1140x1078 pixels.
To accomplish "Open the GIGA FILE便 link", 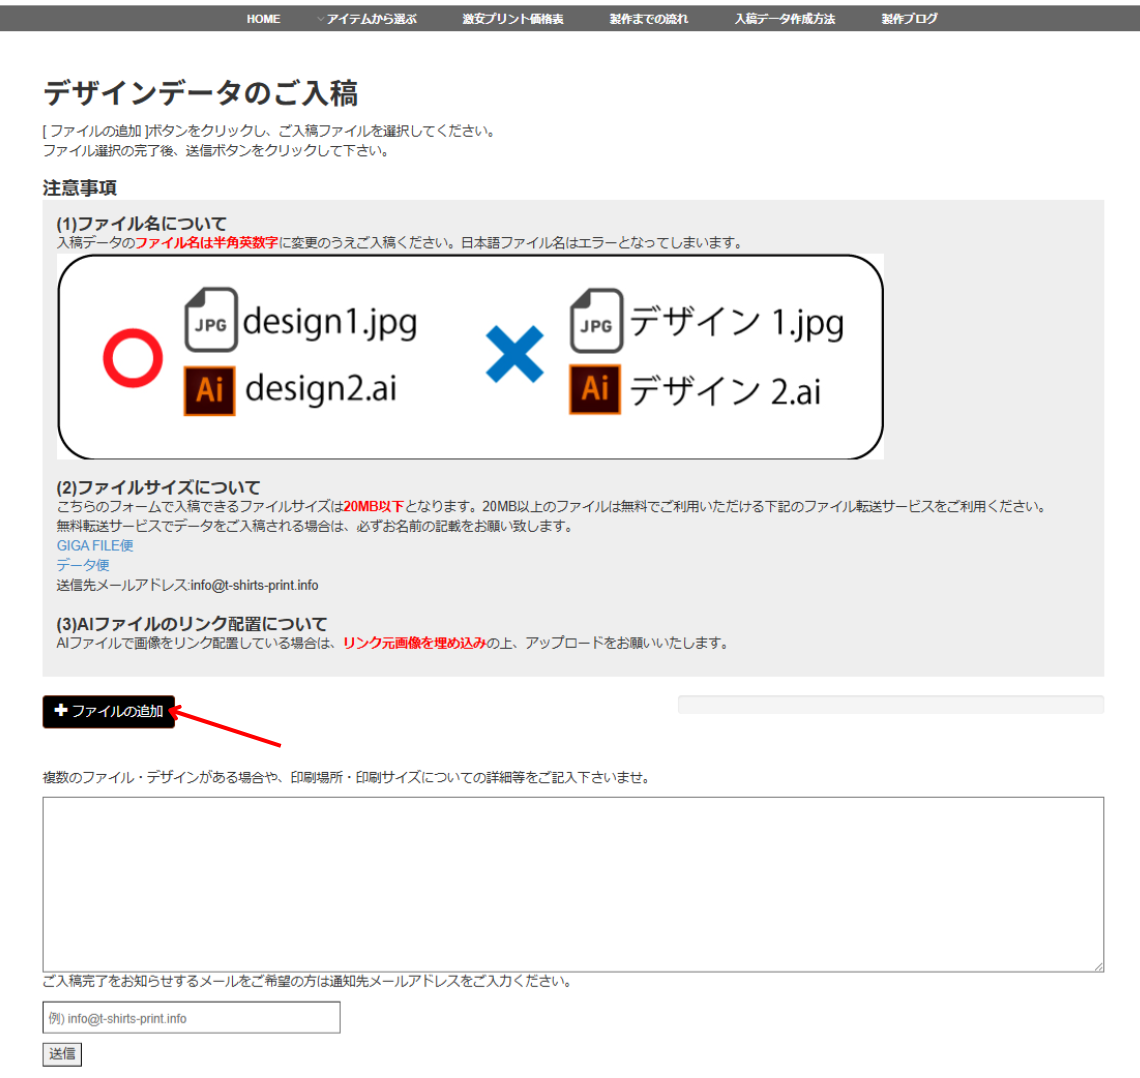I will [x=95, y=546].
